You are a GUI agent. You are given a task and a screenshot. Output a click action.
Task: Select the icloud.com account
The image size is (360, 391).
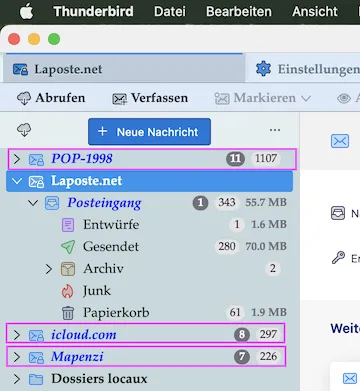[x=145, y=334]
